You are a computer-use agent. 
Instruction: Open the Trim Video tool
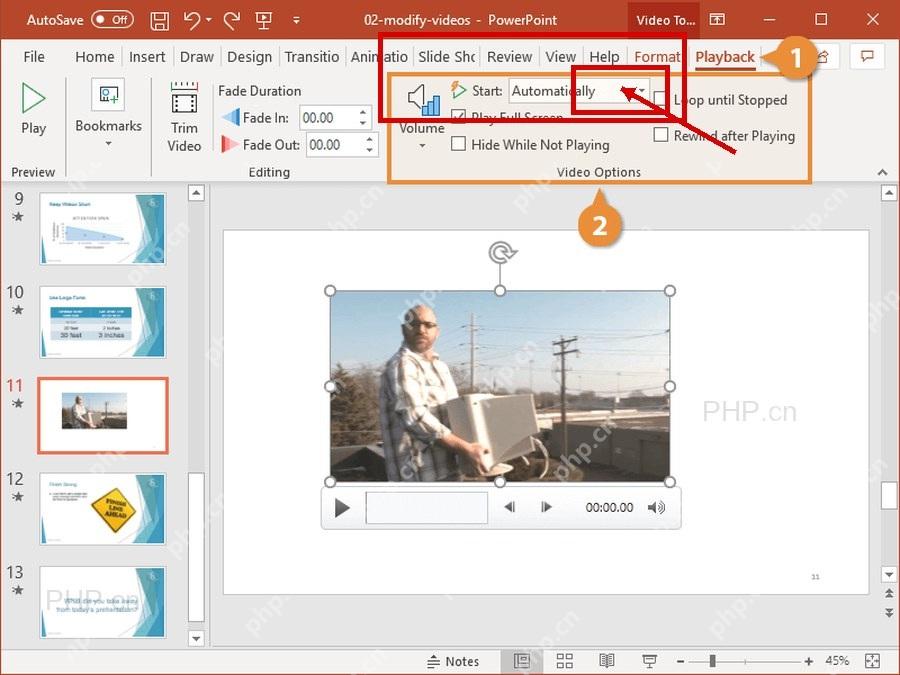pyautogui.click(x=184, y=118)
